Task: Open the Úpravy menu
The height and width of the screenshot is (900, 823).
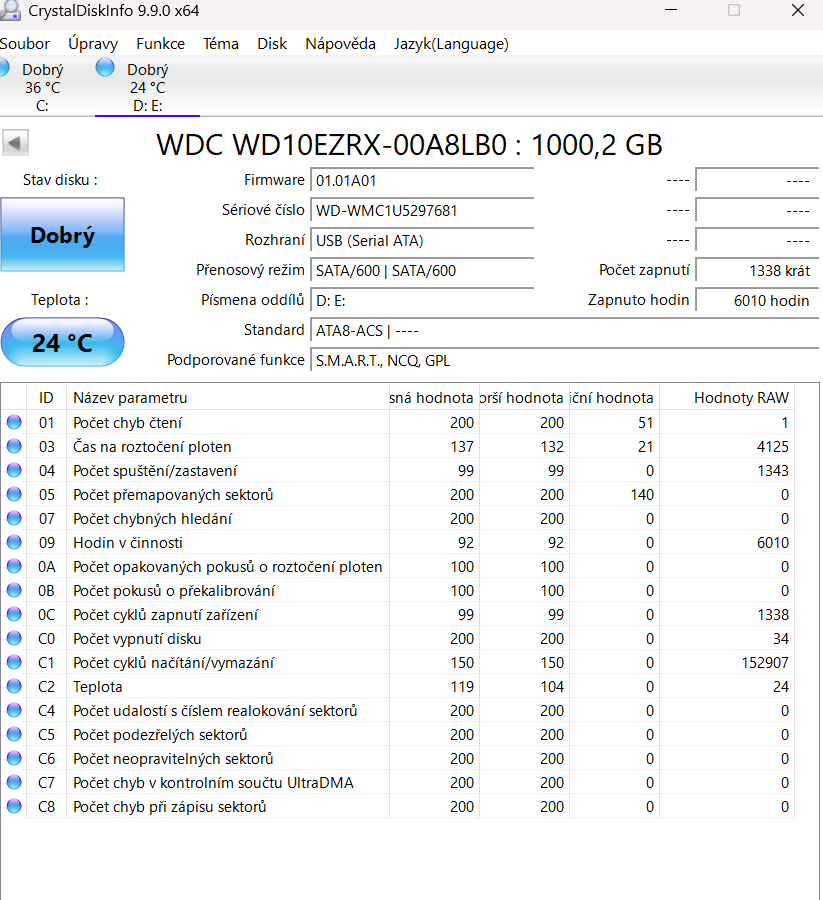Action: point(92,44)
